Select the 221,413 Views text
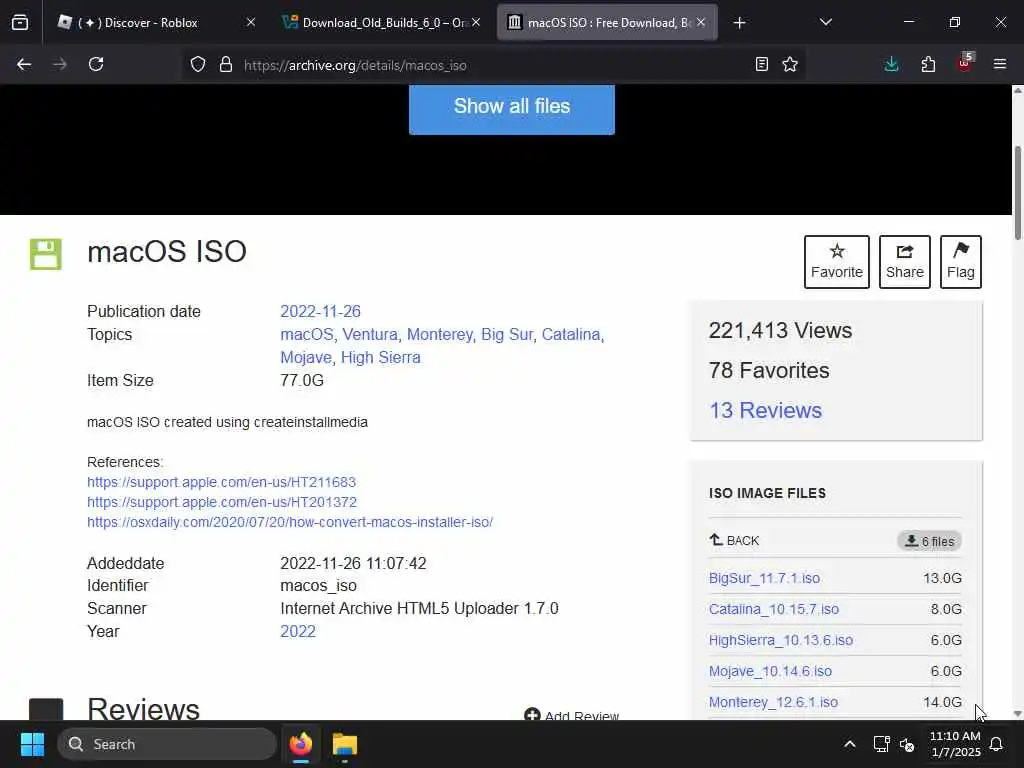1024x768 pixels. tap(780, 330)
